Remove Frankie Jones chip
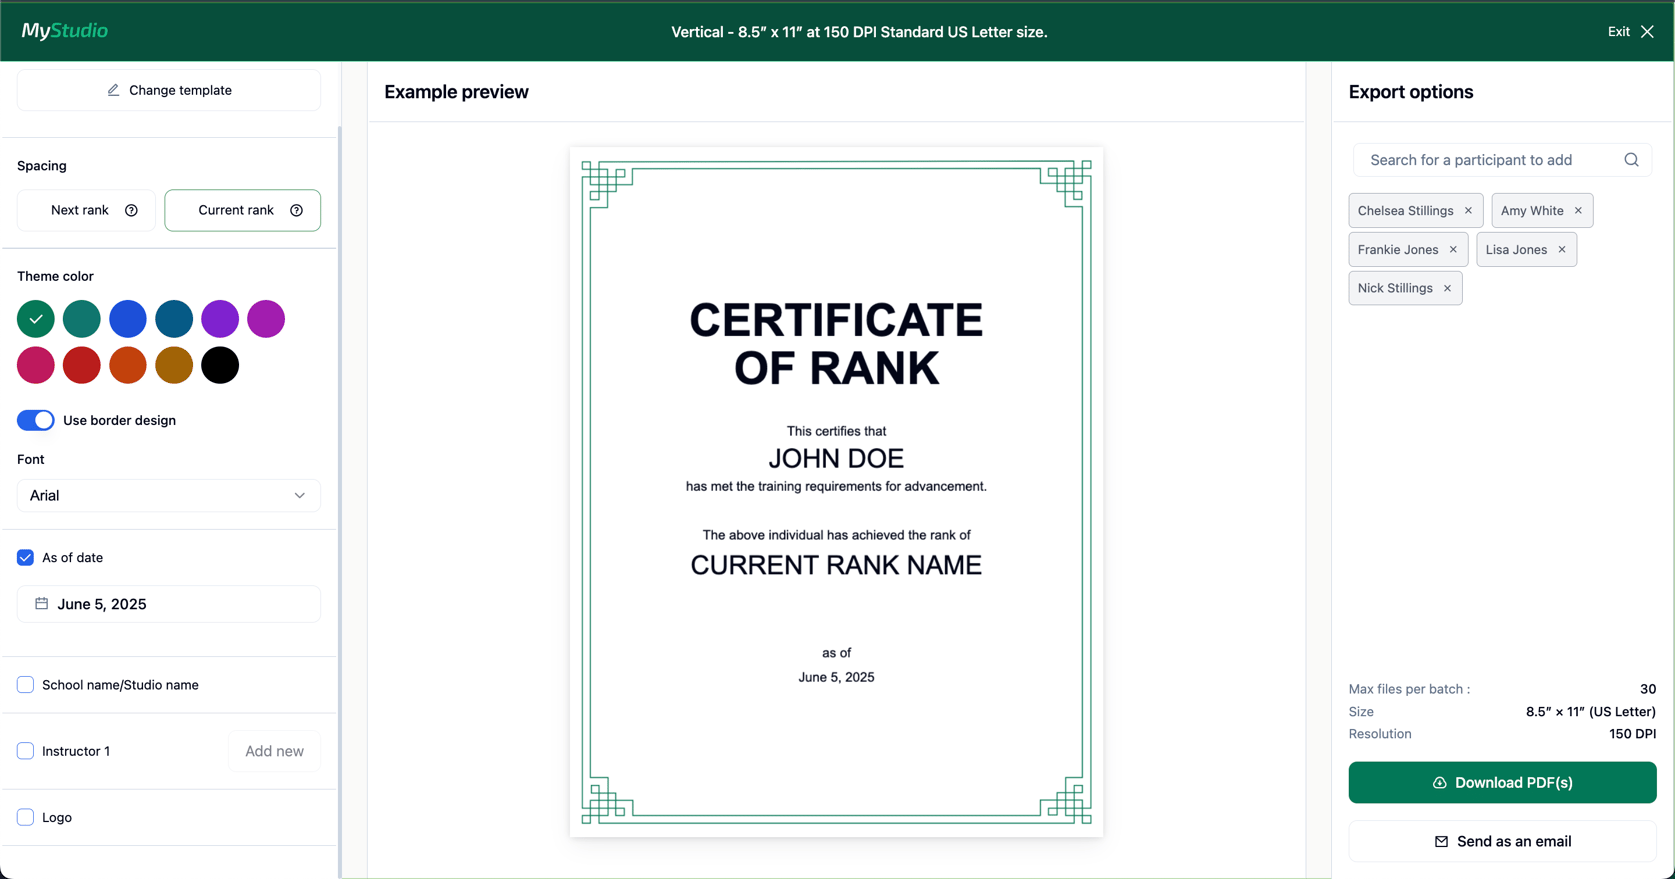This screenshot has width=1675, height=879. pyautogui.click(x=1453, y=250)
